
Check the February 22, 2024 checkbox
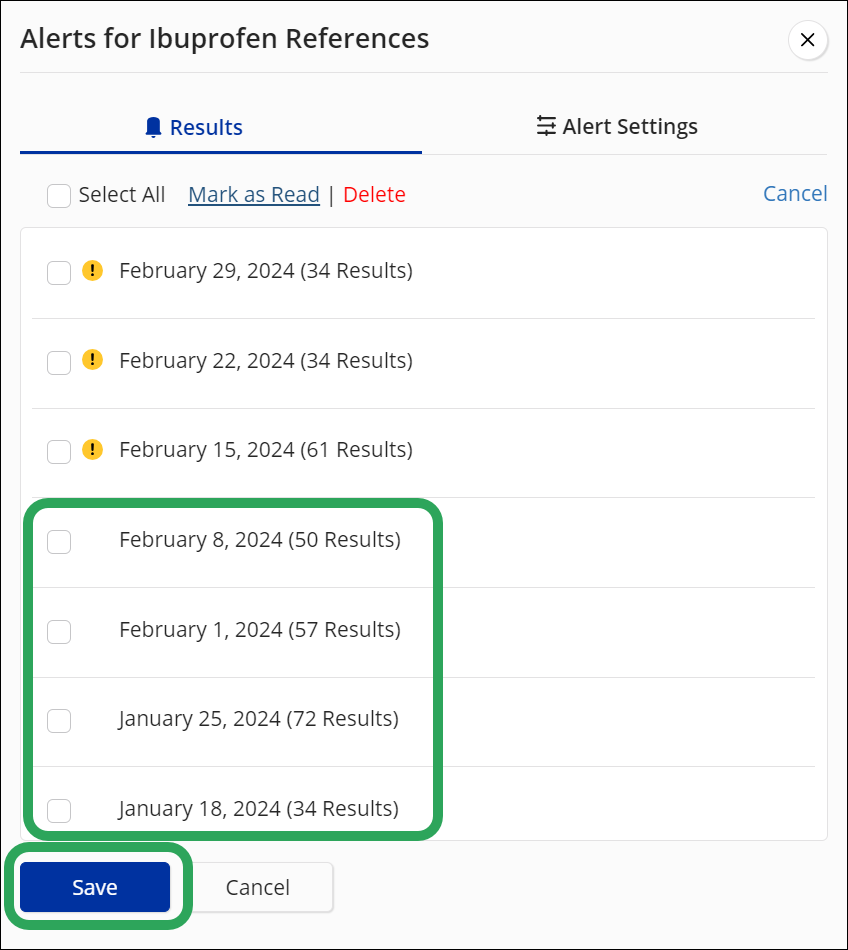point(59,362)
